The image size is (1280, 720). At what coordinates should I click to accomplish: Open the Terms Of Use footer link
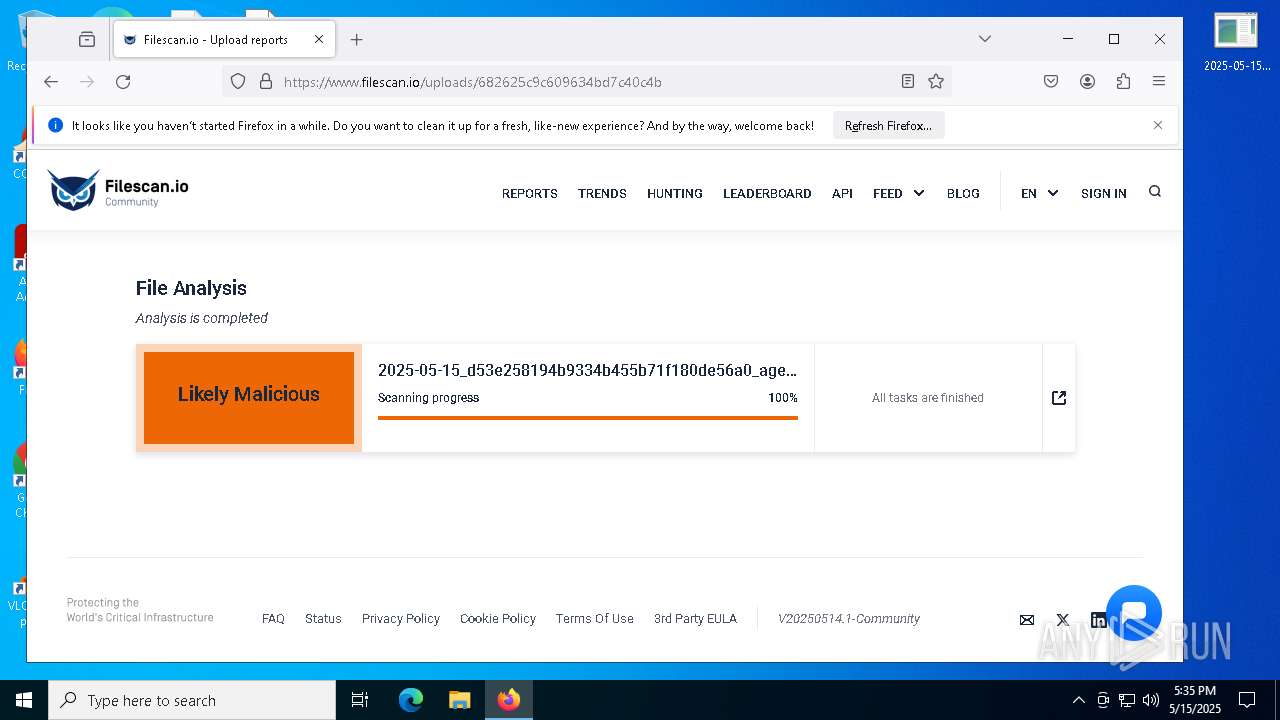coord(595,619)
